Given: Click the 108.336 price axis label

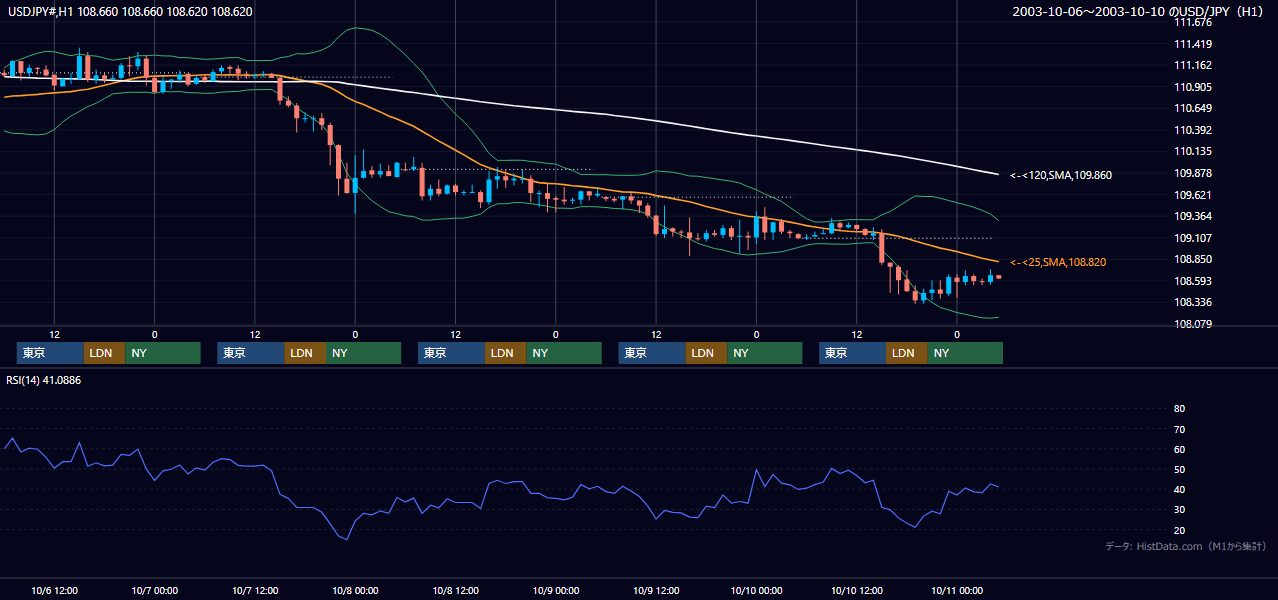Looking at the screenshot, I should (x=1192, y=302).
